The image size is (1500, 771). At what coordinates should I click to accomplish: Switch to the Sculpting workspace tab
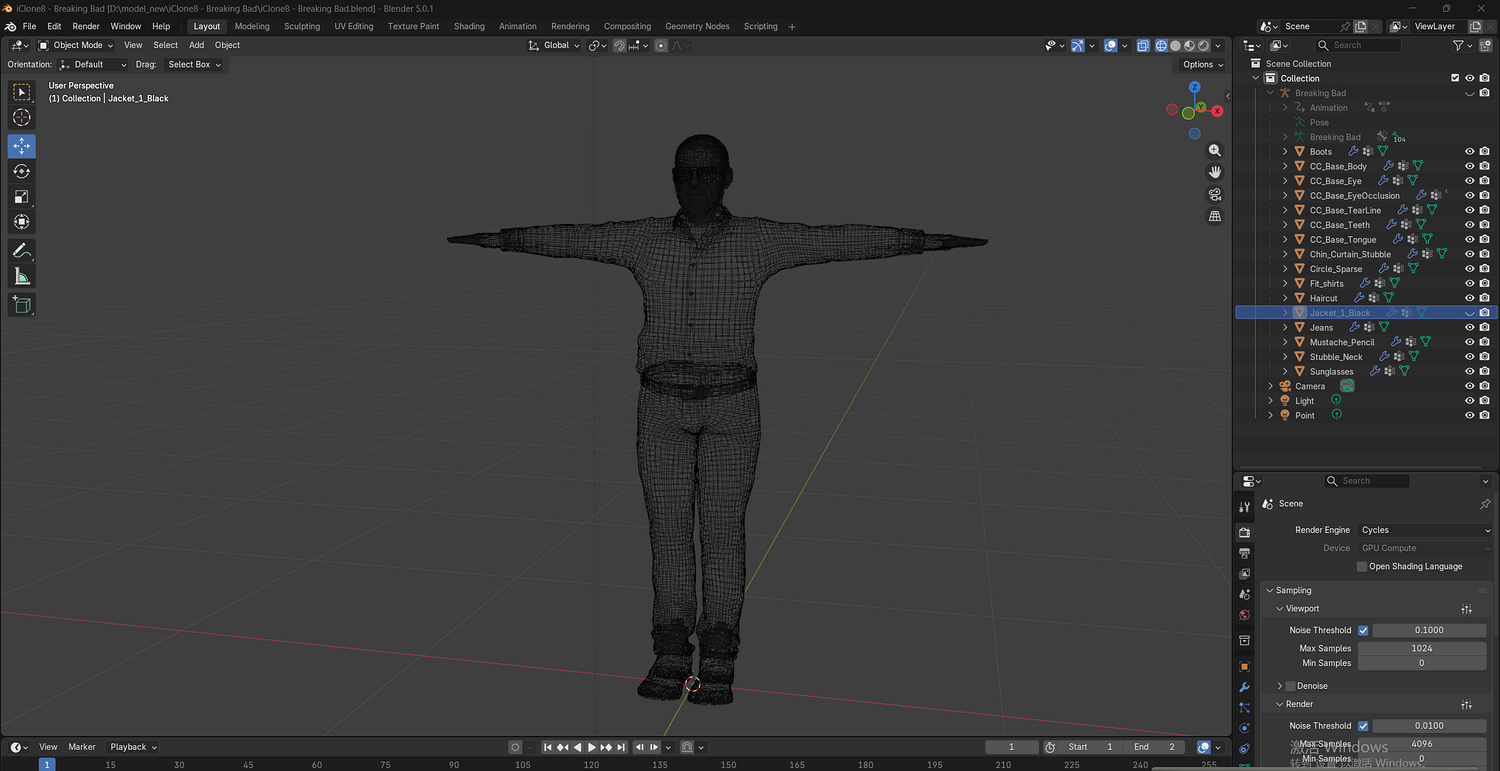tap(302, 26)
